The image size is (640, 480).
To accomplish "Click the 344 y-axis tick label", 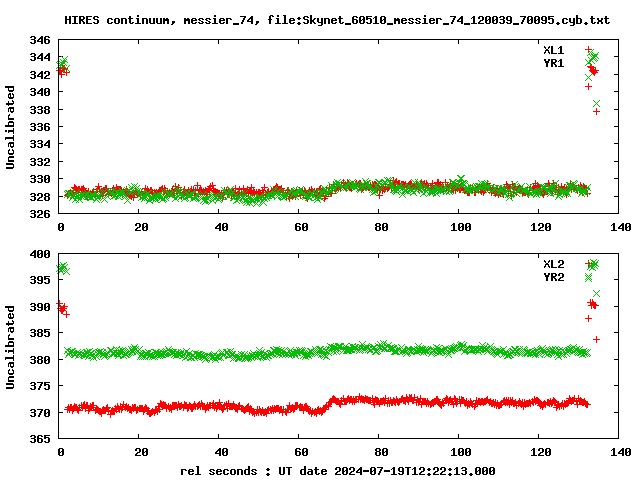I will pos(40,57).
